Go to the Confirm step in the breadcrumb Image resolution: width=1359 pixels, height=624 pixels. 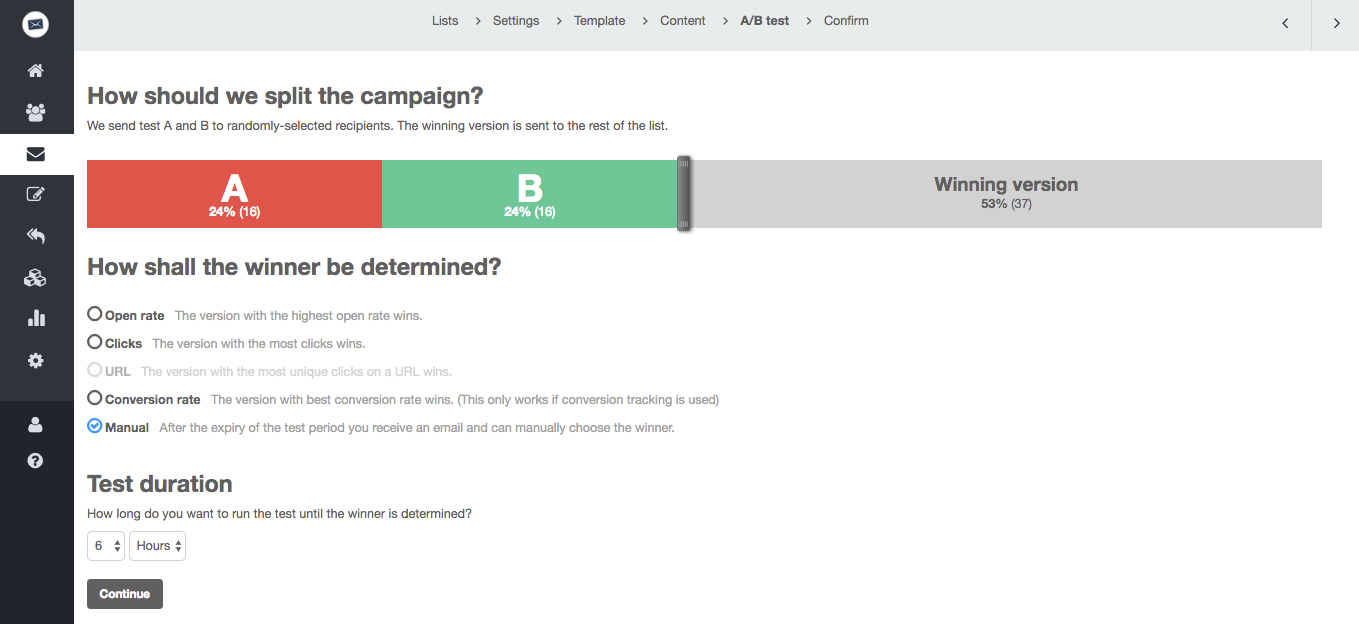(846, 21)
